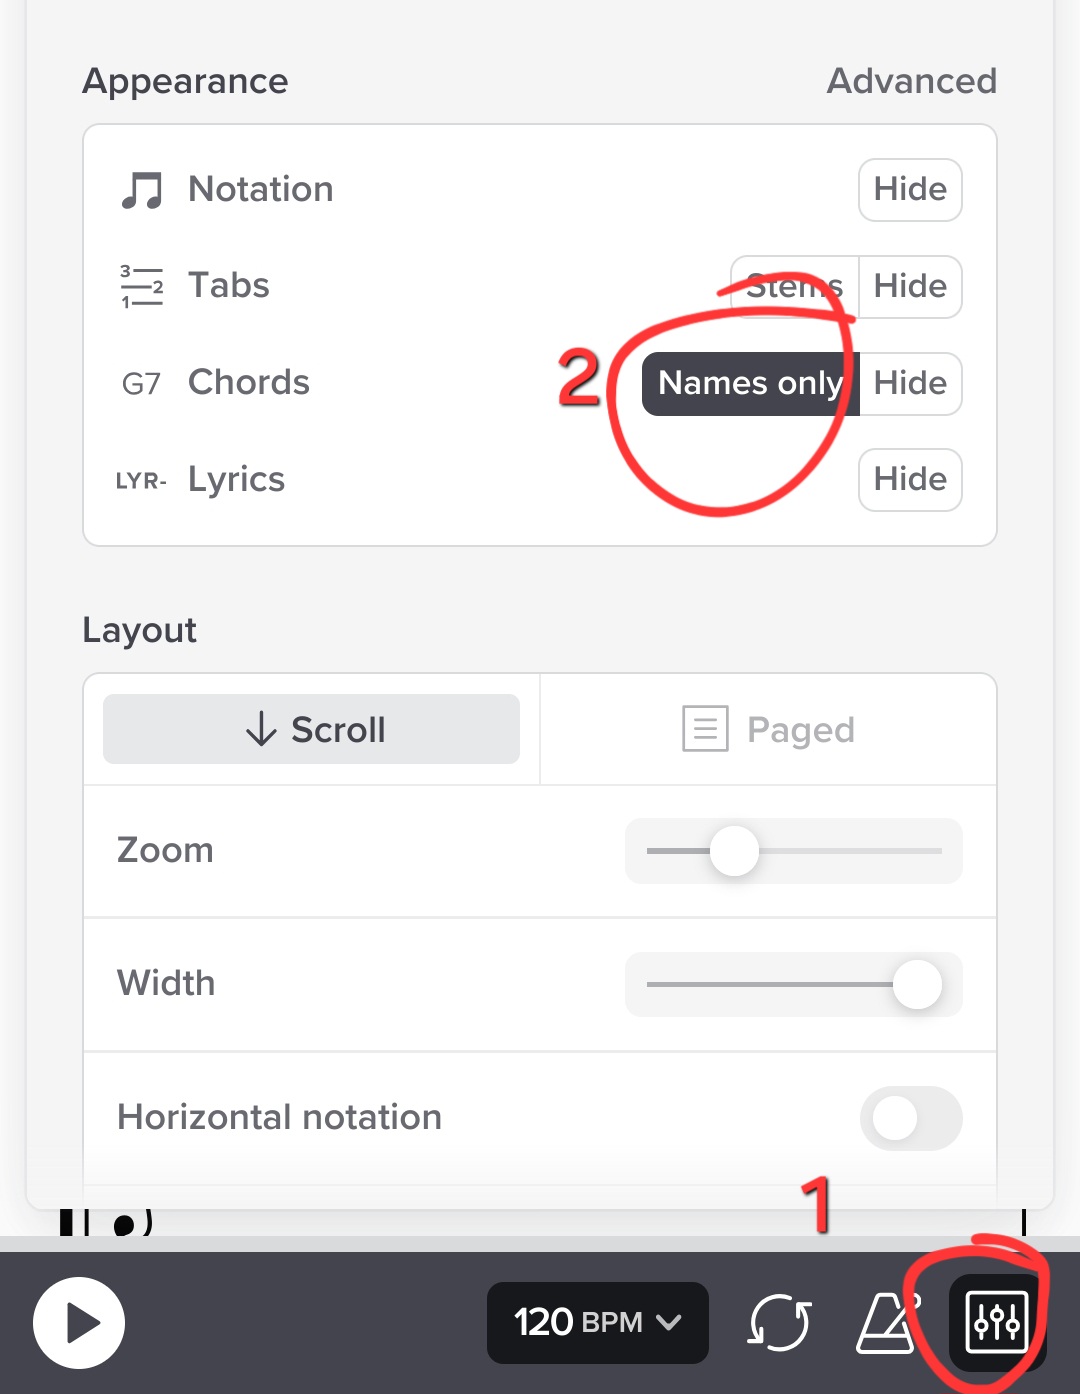Adjust the Zoom slider
Screen dimensions: 1080x1394
coord(733,851)
